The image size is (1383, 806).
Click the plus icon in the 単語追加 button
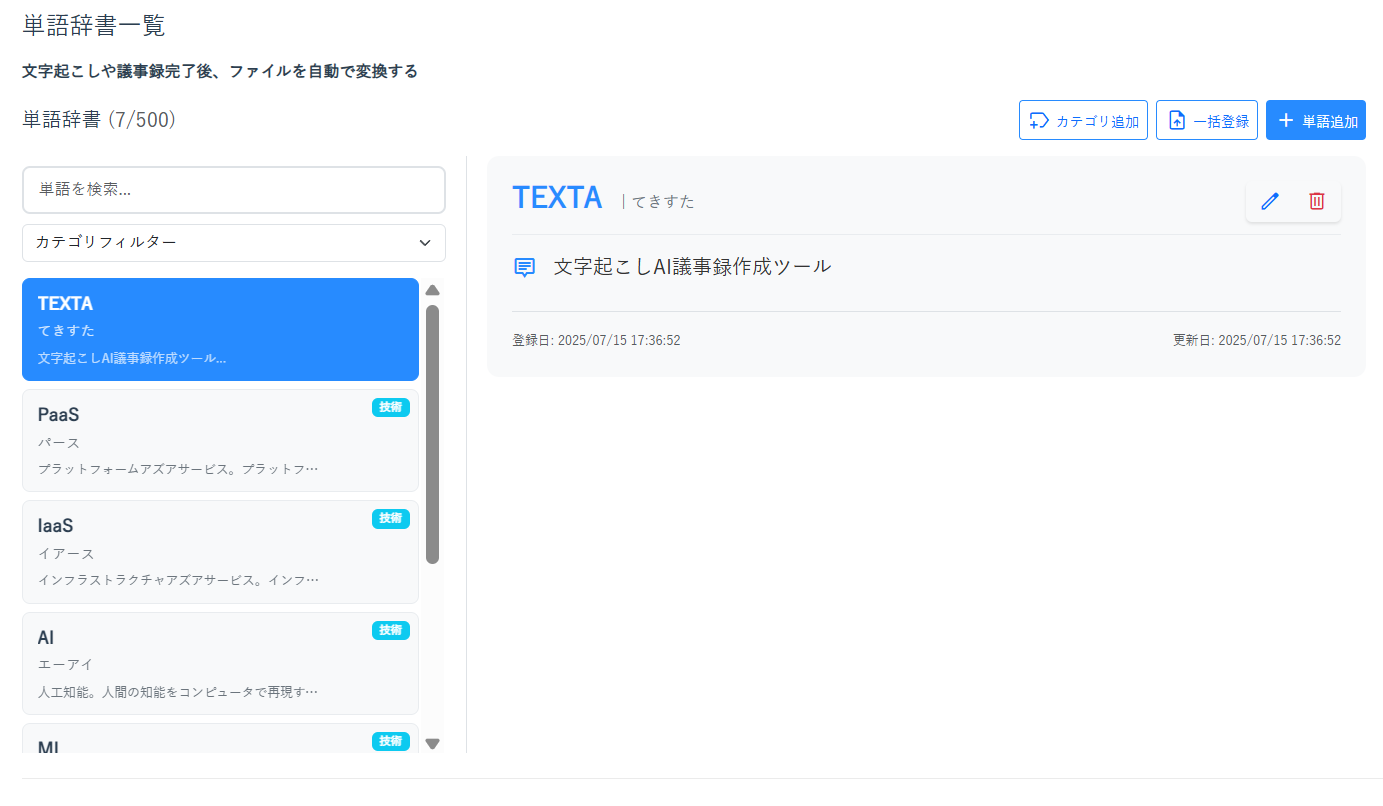tap(1286, 120)
